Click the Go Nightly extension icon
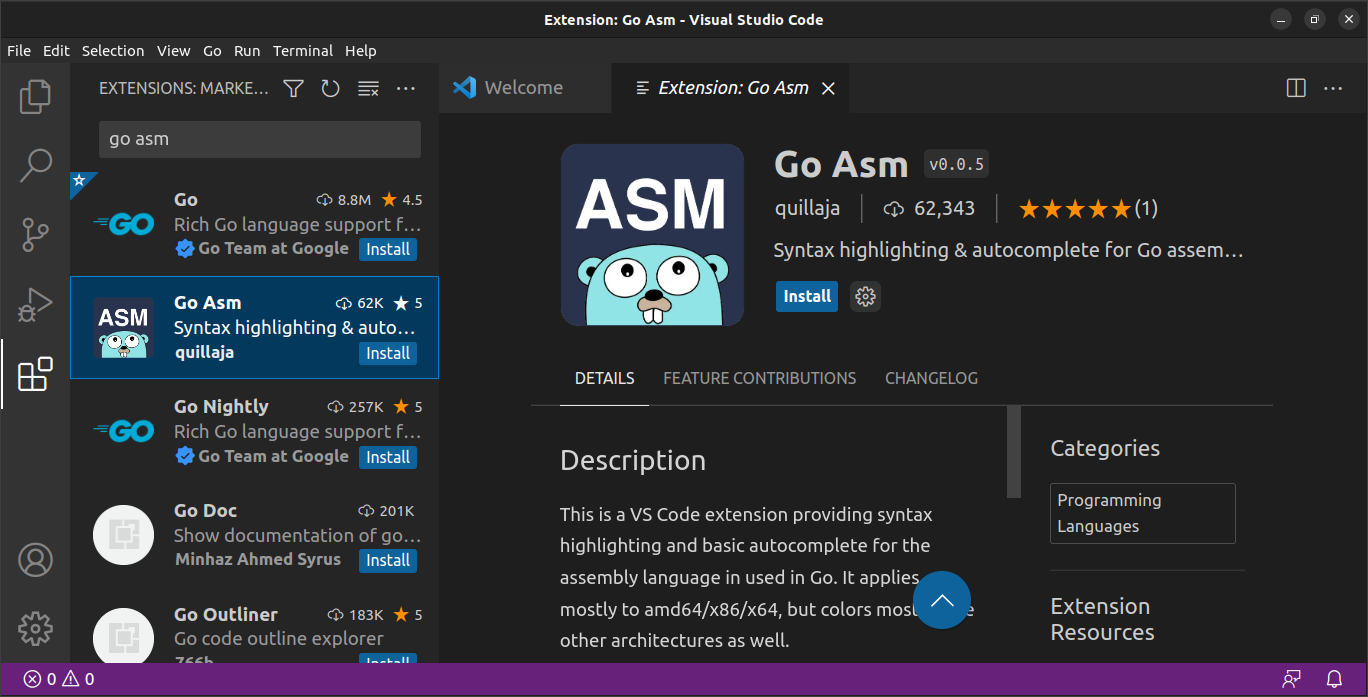Image resolution: width=1368 pixels, height=697 pixels. coord(124,431)
